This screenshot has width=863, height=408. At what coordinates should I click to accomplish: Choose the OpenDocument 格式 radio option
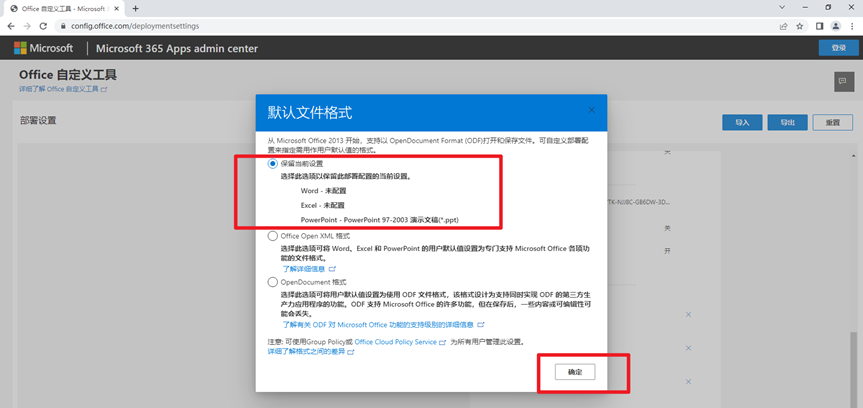click(273, 283)
